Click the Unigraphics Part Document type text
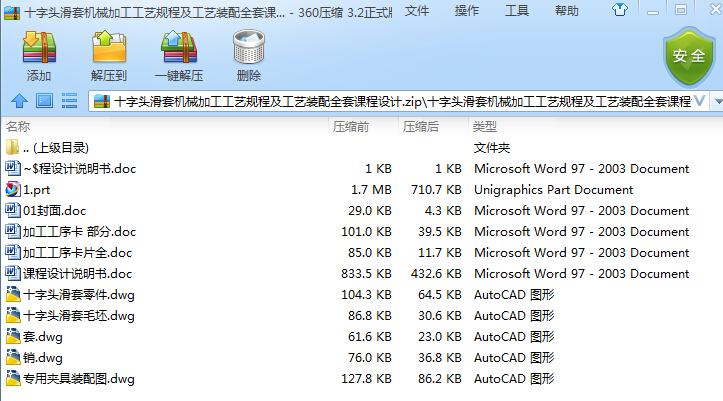 pyautogui.click(x=553, y=190)
